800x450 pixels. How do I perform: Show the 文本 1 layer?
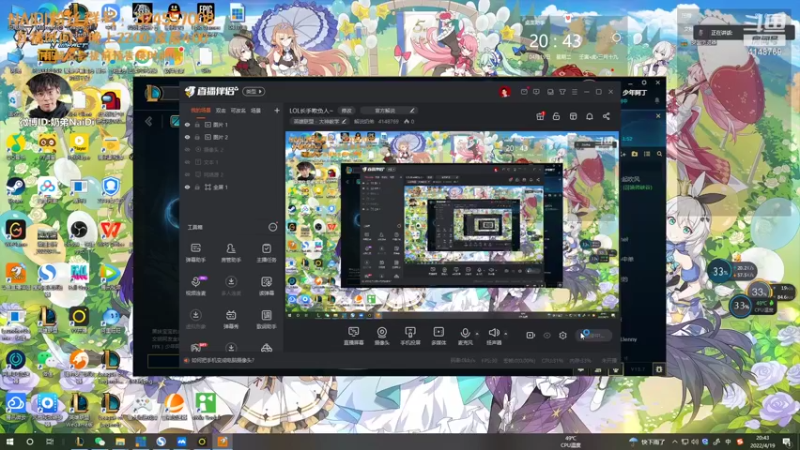[x=187, y=162]
